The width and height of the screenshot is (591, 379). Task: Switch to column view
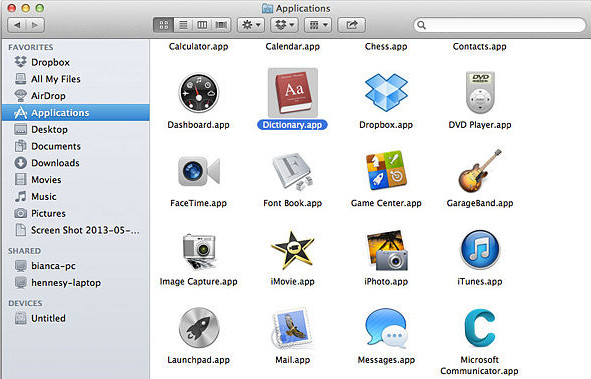tap(202, 25)
